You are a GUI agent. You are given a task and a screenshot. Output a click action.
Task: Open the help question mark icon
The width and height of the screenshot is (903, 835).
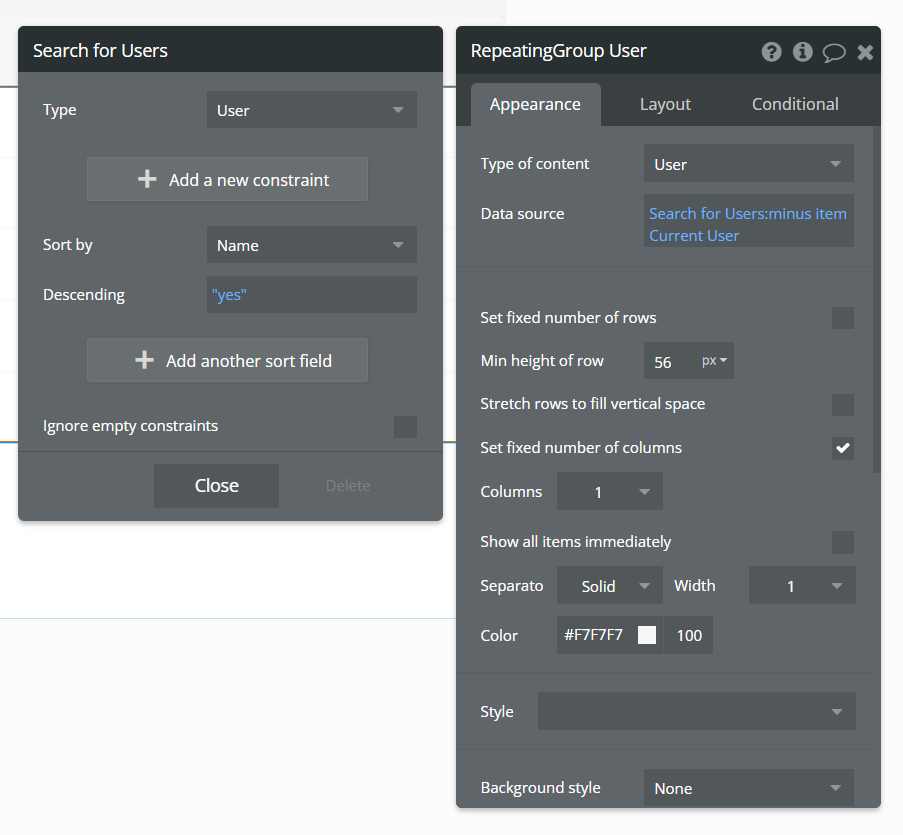pyautogui.click(x=771, y=52)
